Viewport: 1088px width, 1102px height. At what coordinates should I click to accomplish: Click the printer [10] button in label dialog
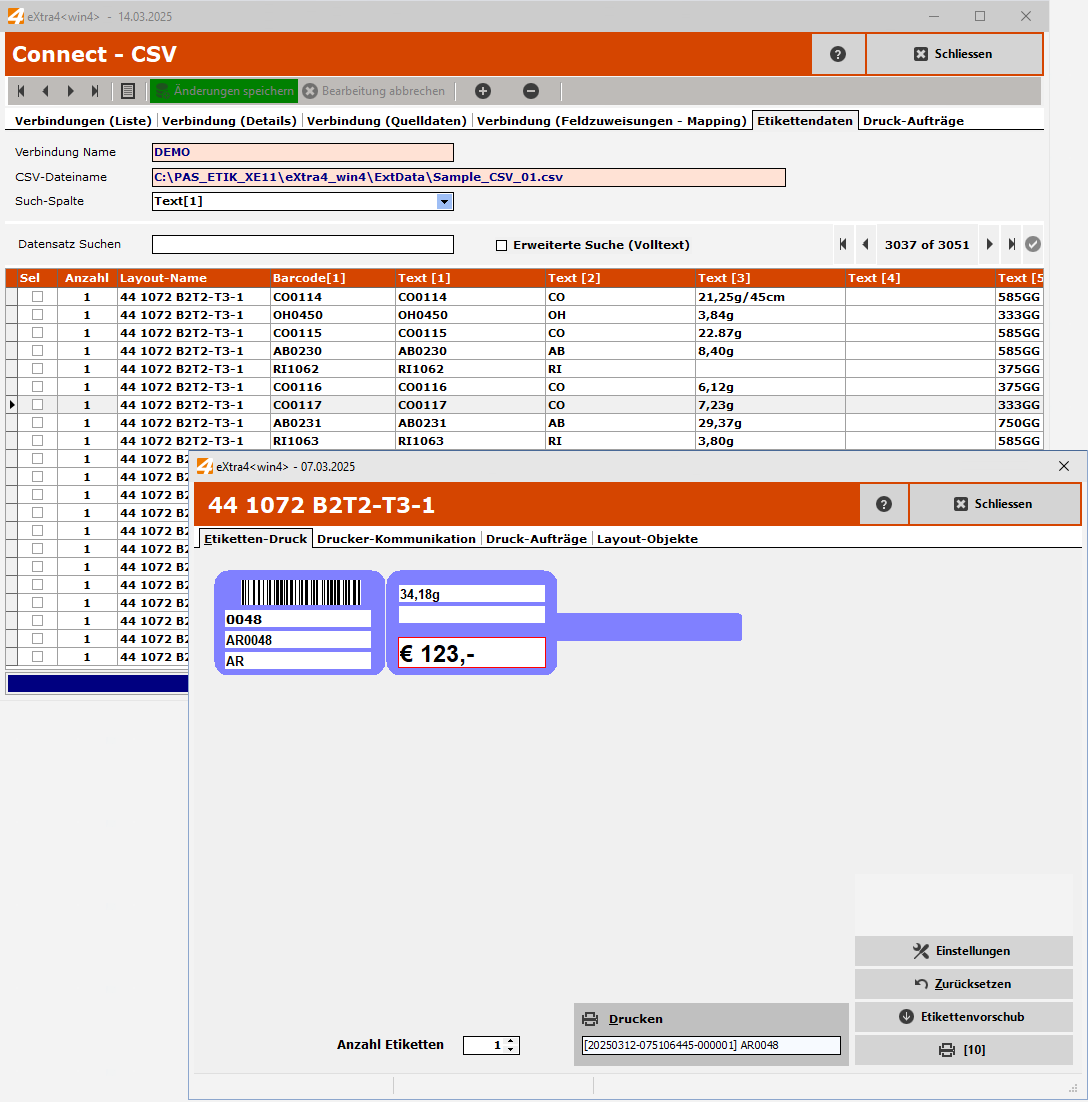(963, 1049)
